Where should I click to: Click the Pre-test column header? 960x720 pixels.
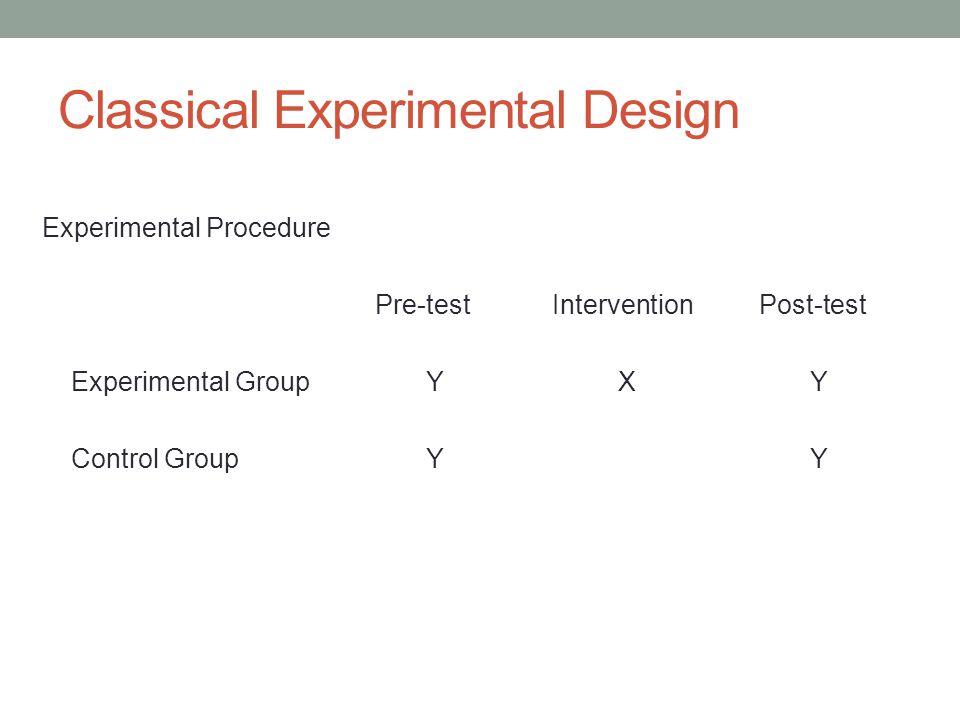422,304
